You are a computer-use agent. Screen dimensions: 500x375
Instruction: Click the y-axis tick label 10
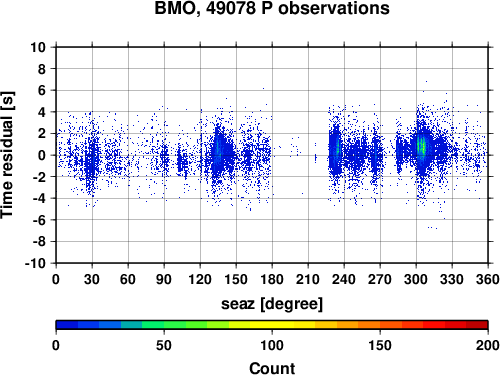click(38, 47)
